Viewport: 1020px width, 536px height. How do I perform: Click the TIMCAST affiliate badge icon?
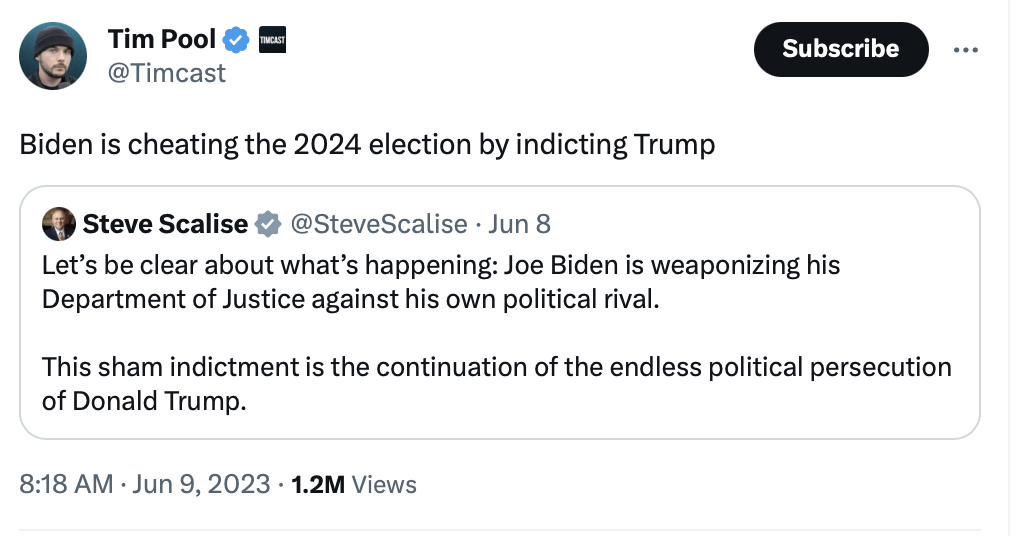pyautogui.click(x=272, y=40)
